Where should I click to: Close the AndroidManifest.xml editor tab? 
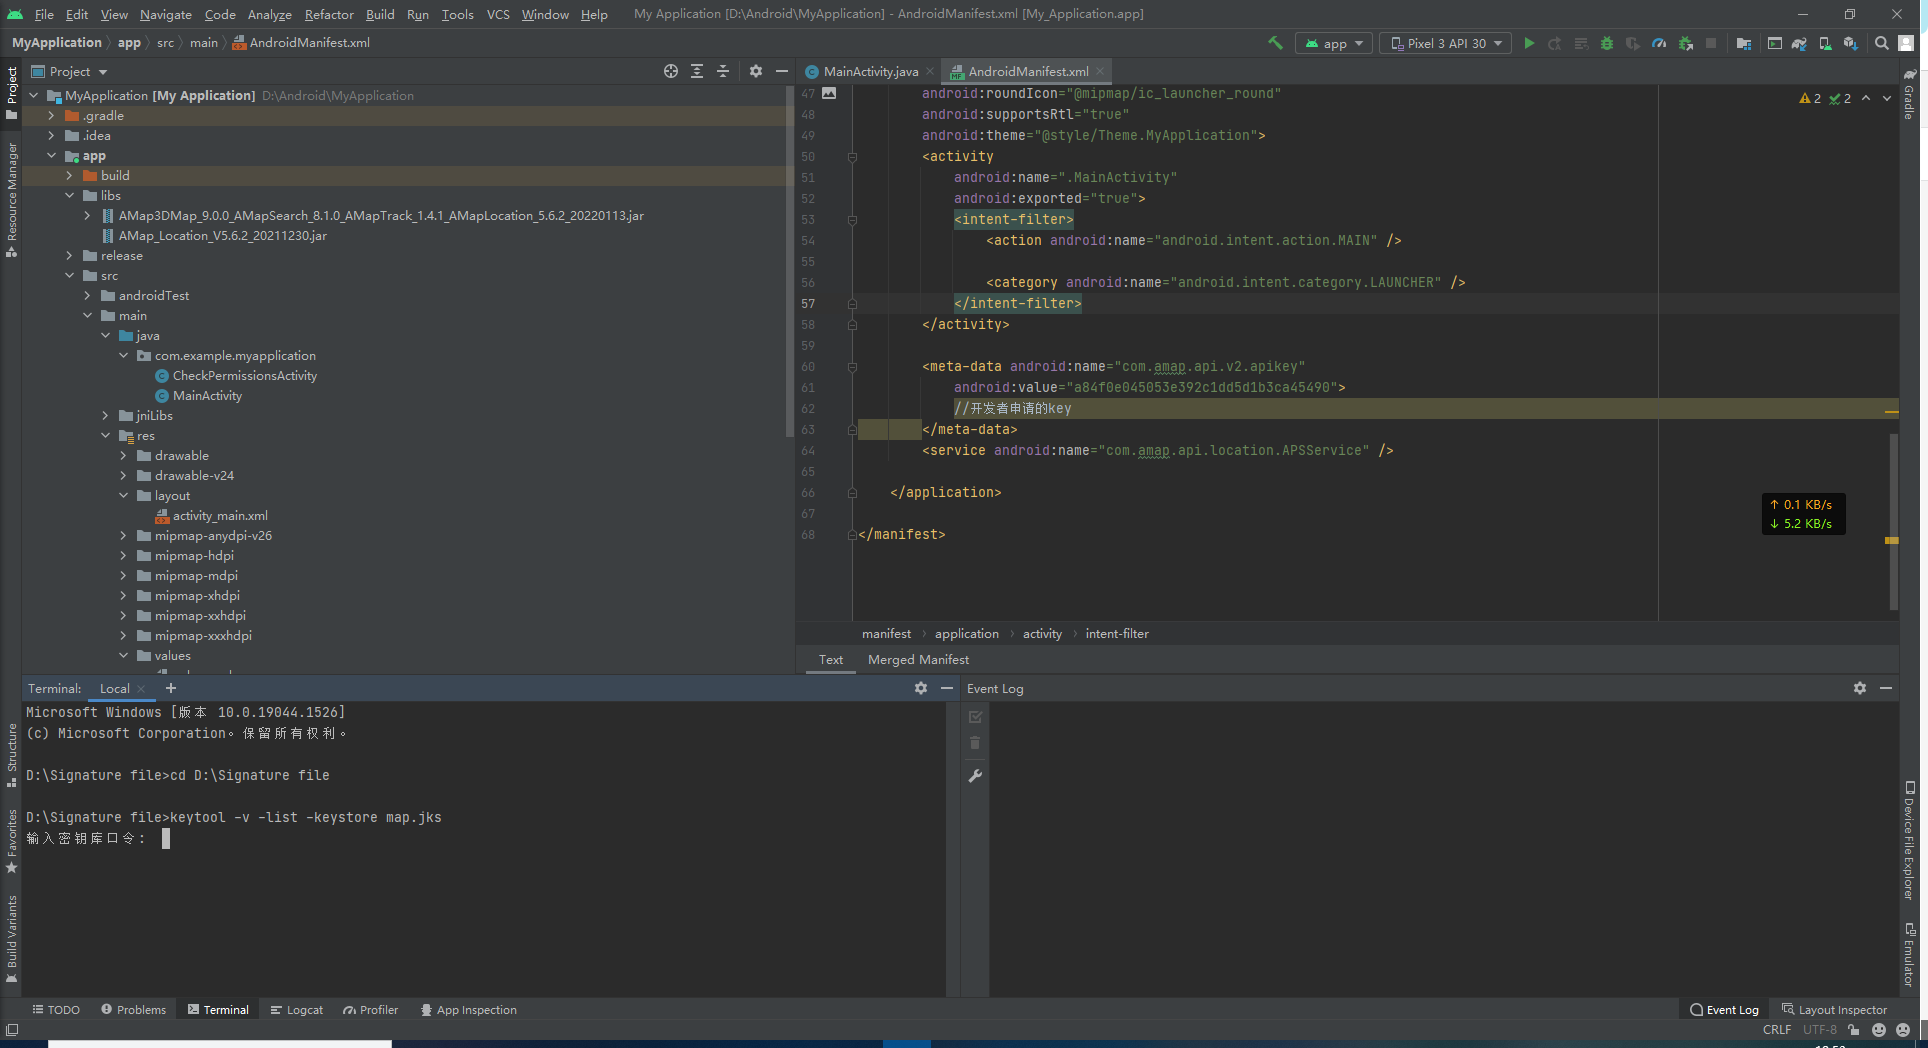[1100, 71]
